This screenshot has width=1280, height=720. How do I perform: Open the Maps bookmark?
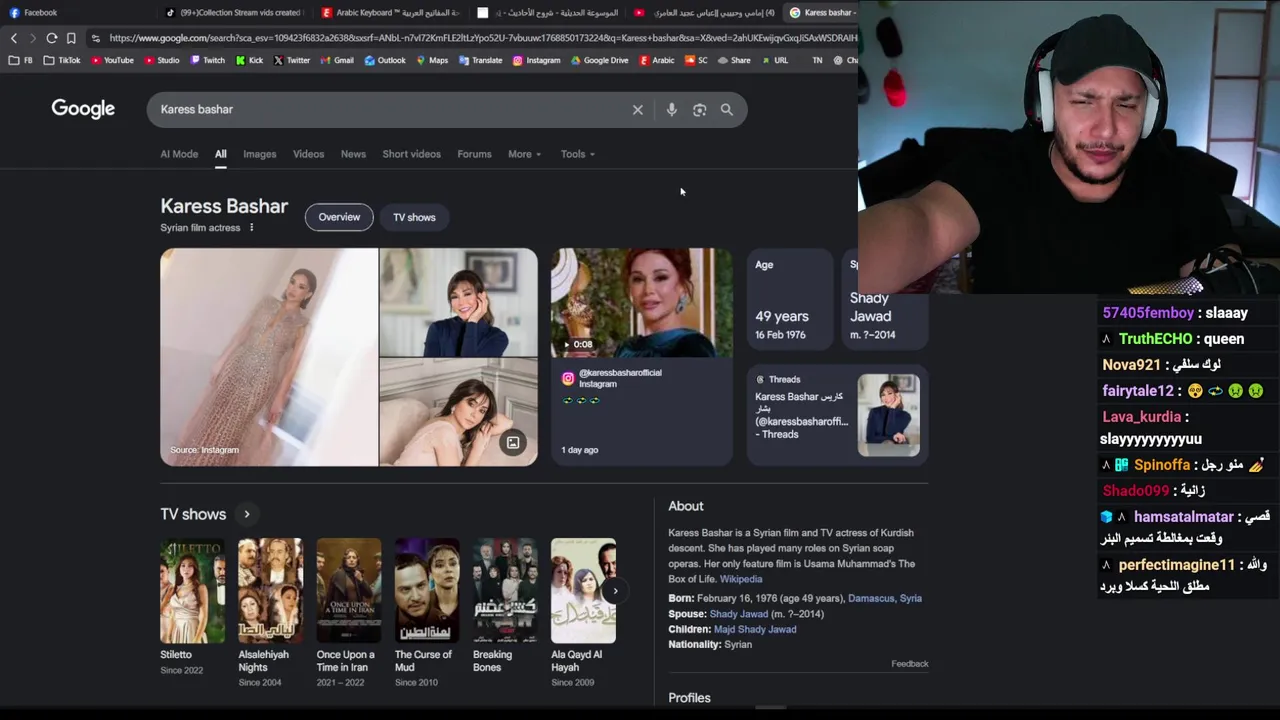pos(432,60)
